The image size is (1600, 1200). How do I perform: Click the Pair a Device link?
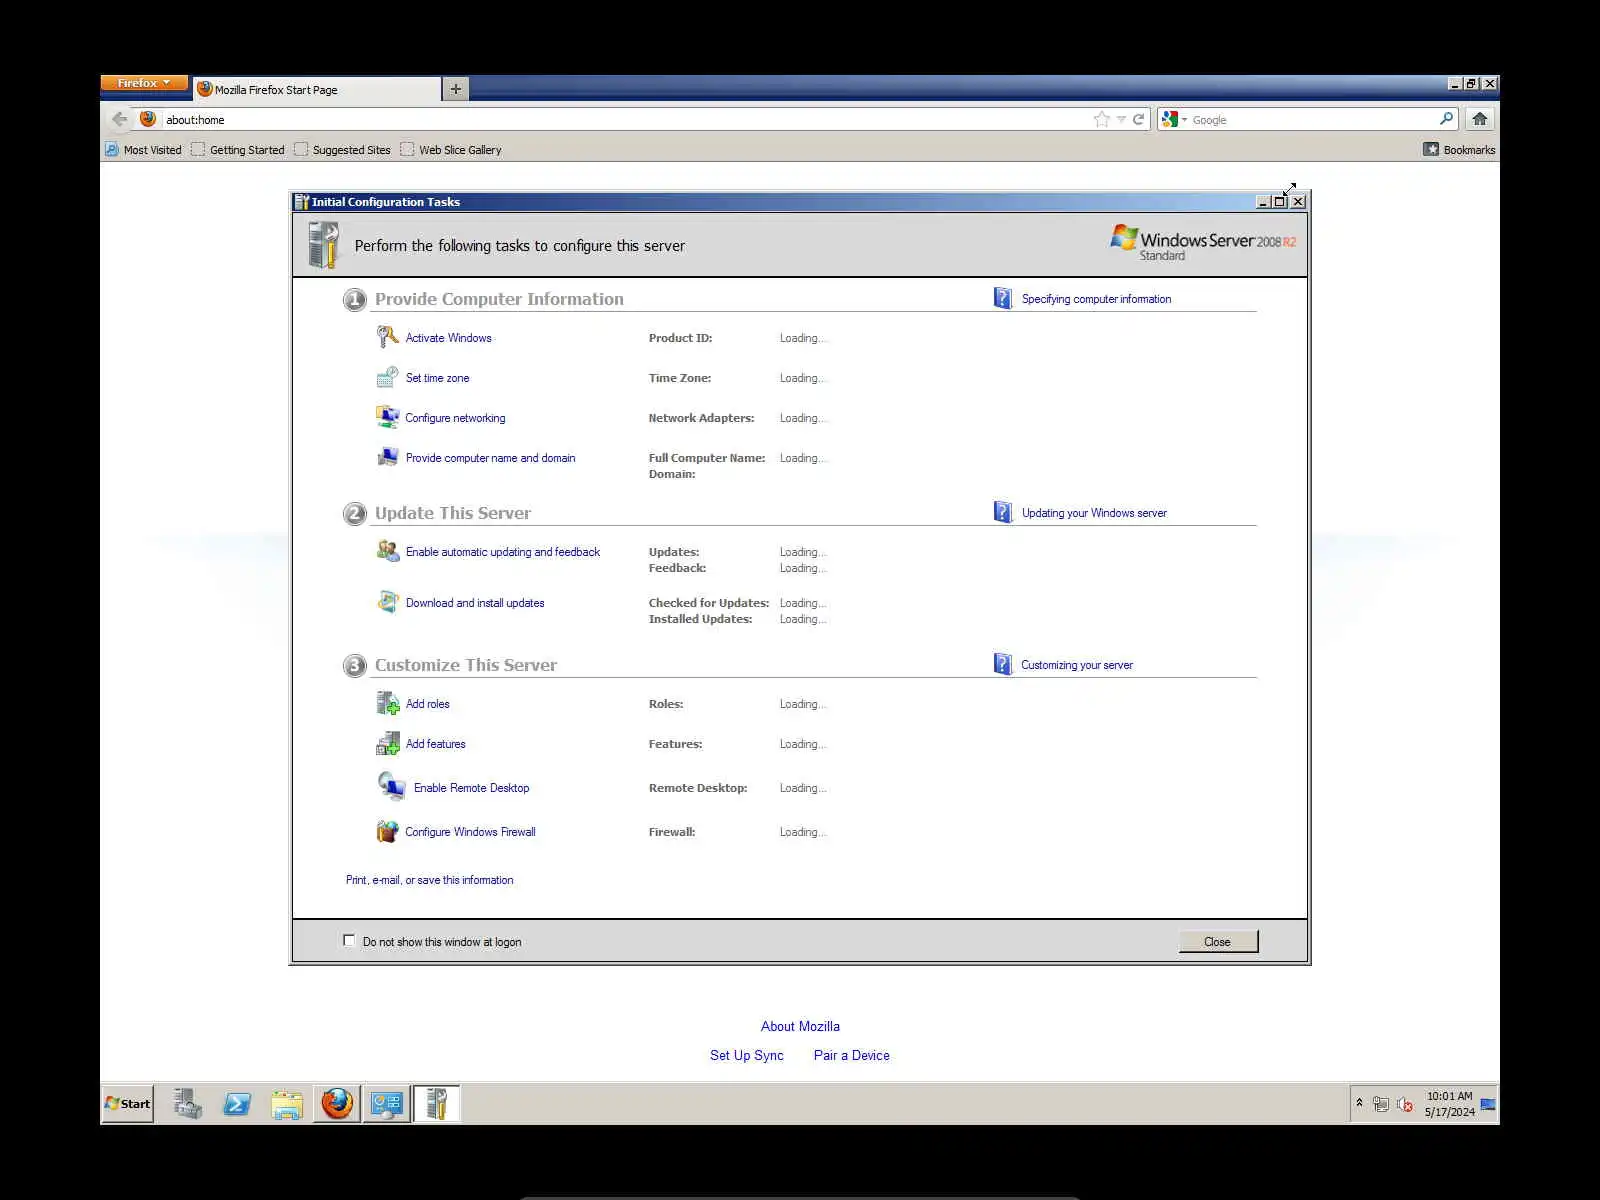pyautogui.click(x=852, y=1055)
